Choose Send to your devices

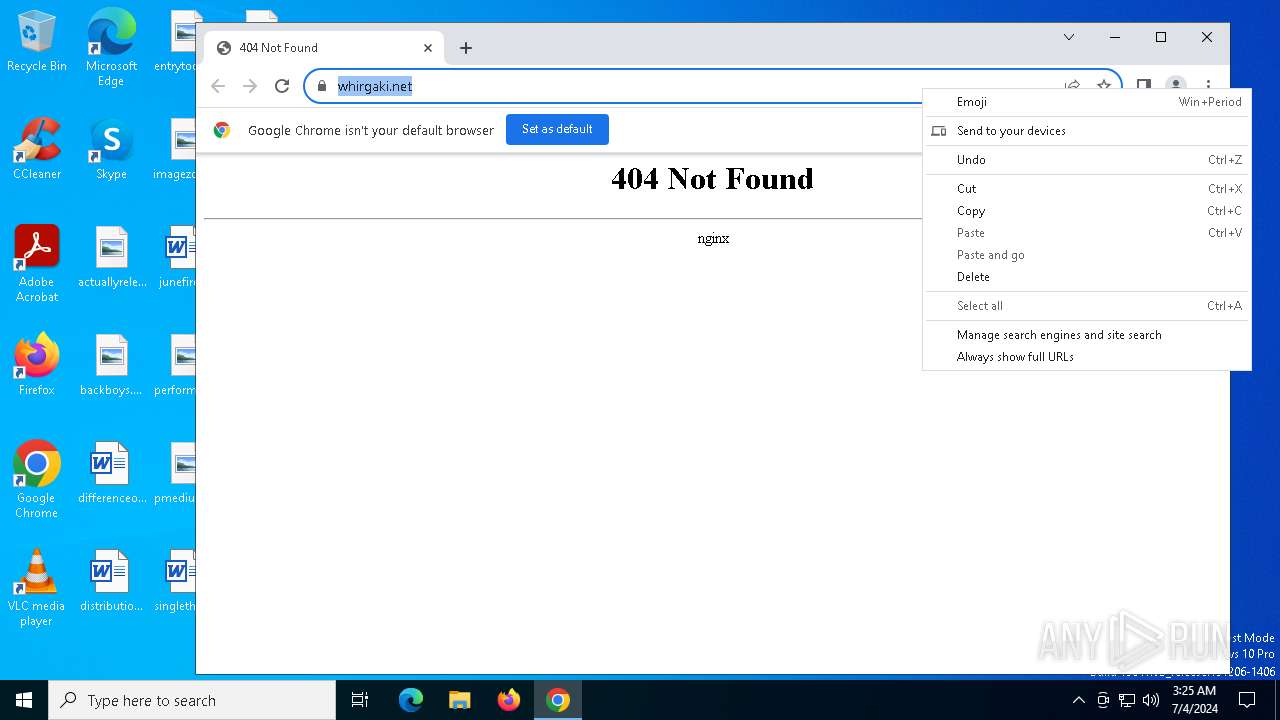click(x=1087, y=131)
